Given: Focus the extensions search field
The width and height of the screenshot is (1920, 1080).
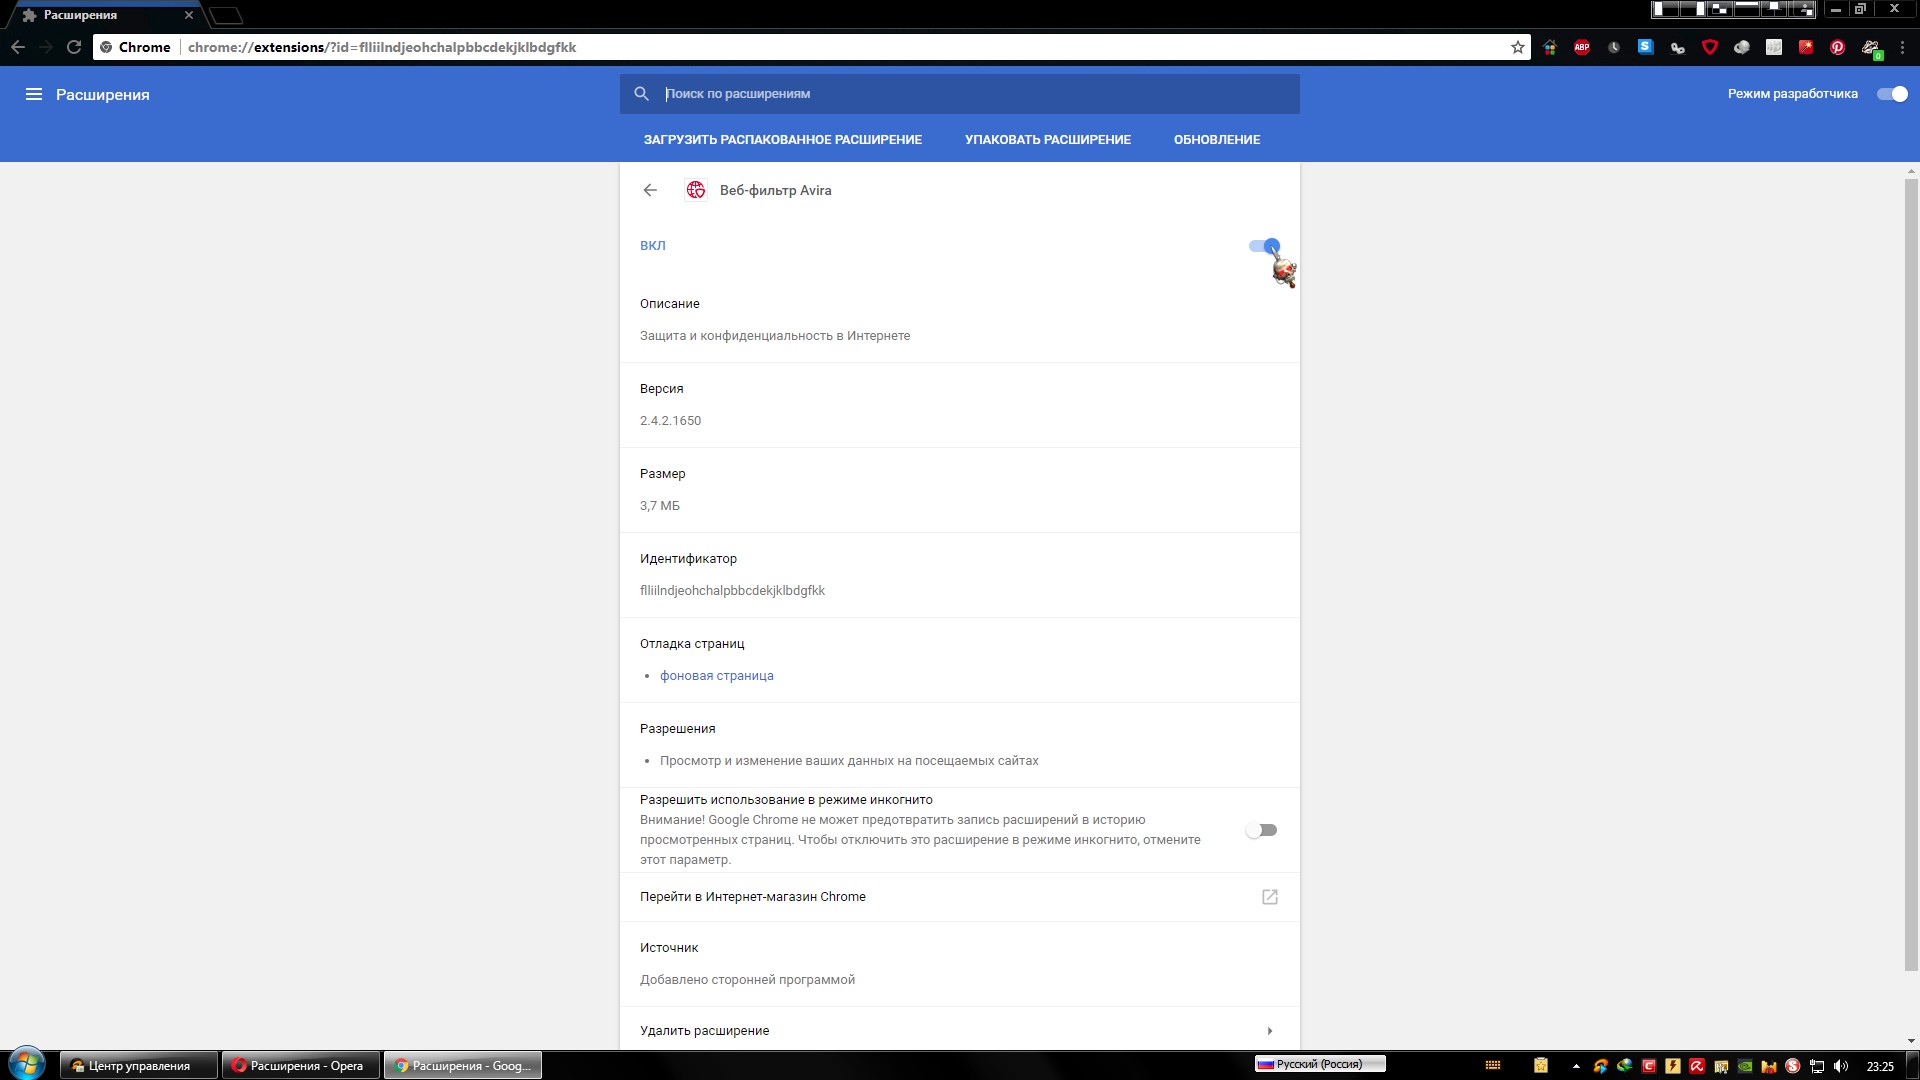Looking at the screenshot, I should tap(960, 94).
